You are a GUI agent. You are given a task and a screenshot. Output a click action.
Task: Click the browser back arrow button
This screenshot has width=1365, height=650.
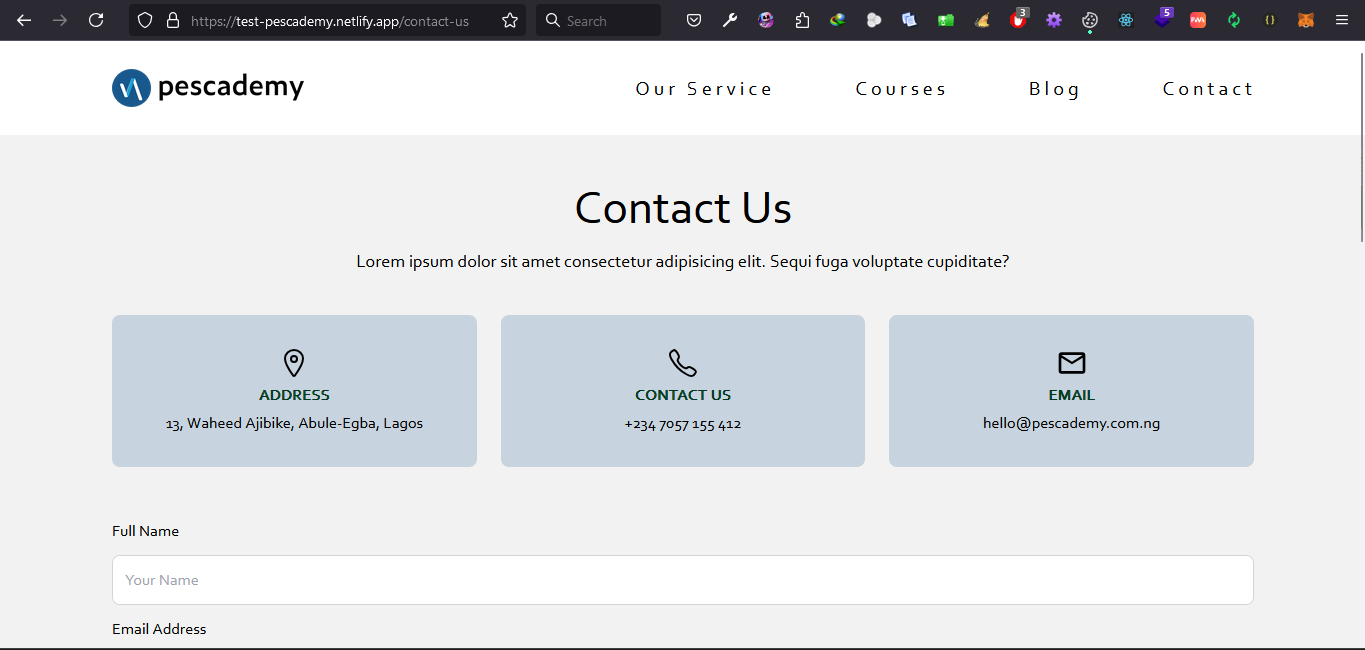tap(24, 20)
